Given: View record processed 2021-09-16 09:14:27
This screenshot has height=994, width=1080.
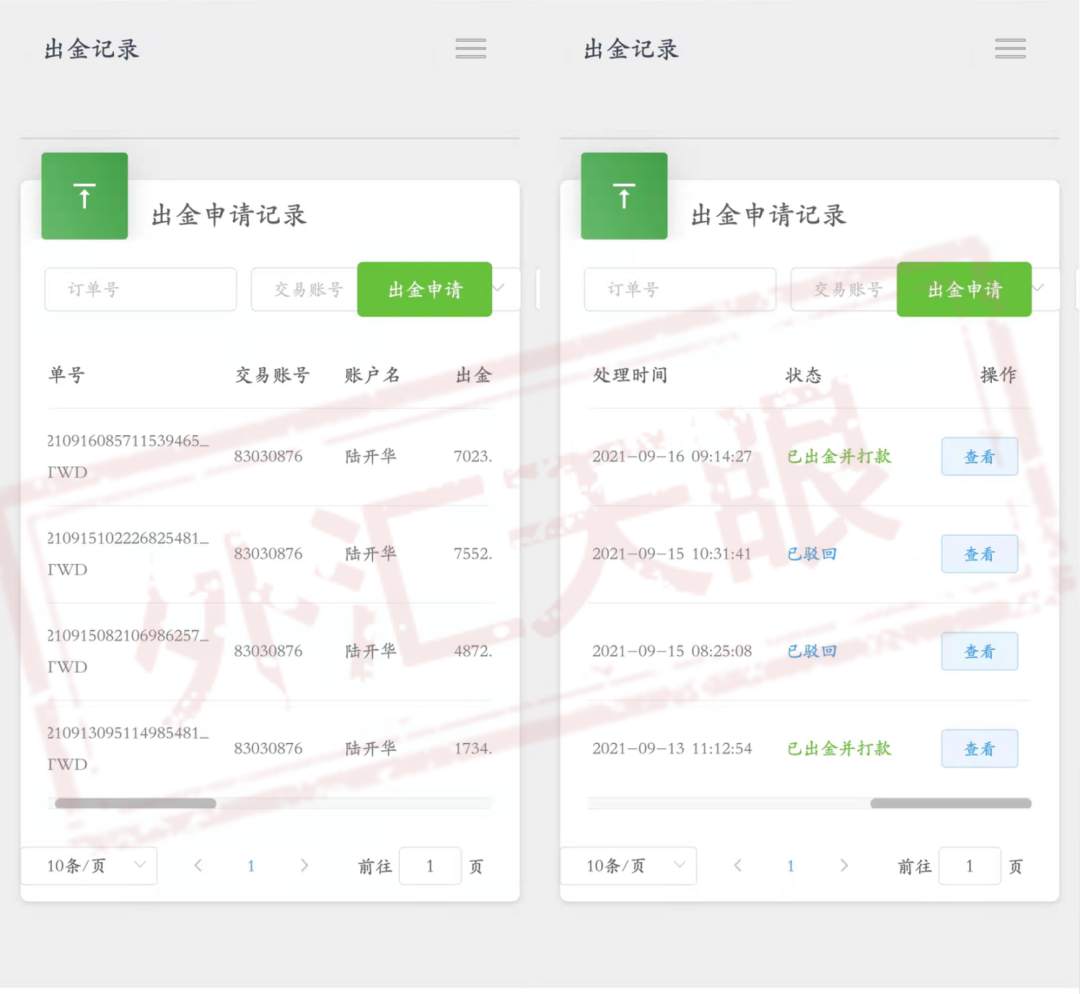Looking at the screenshot, I should click(979, 456).
